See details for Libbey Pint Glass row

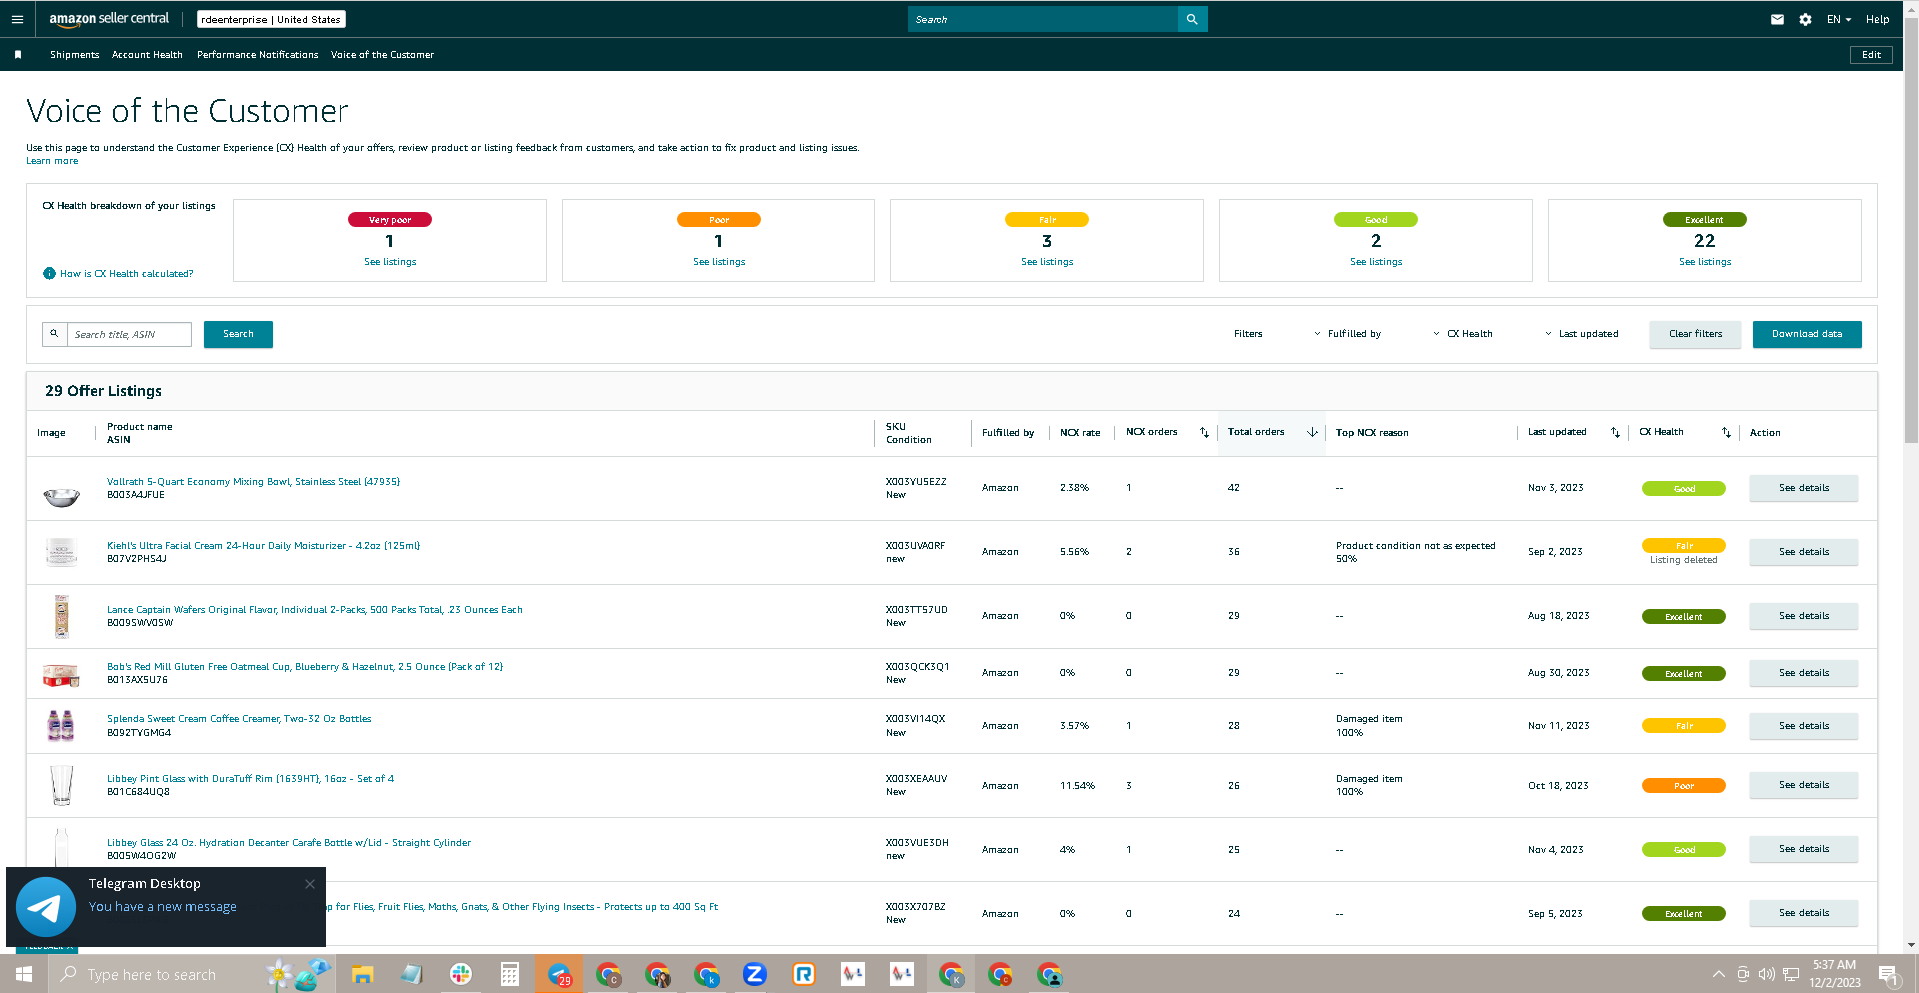(1804, 785)
